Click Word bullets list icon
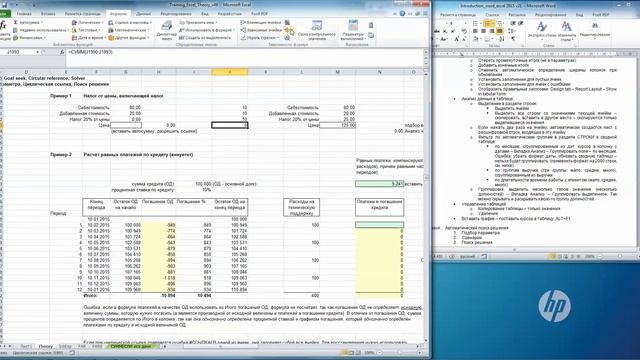 pos(476,24)
